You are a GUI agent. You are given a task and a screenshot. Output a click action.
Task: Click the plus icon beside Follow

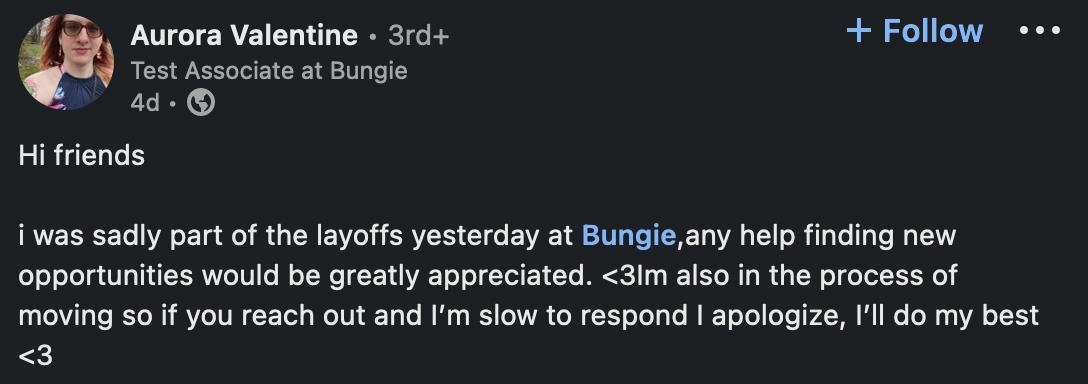click(859, 31)
